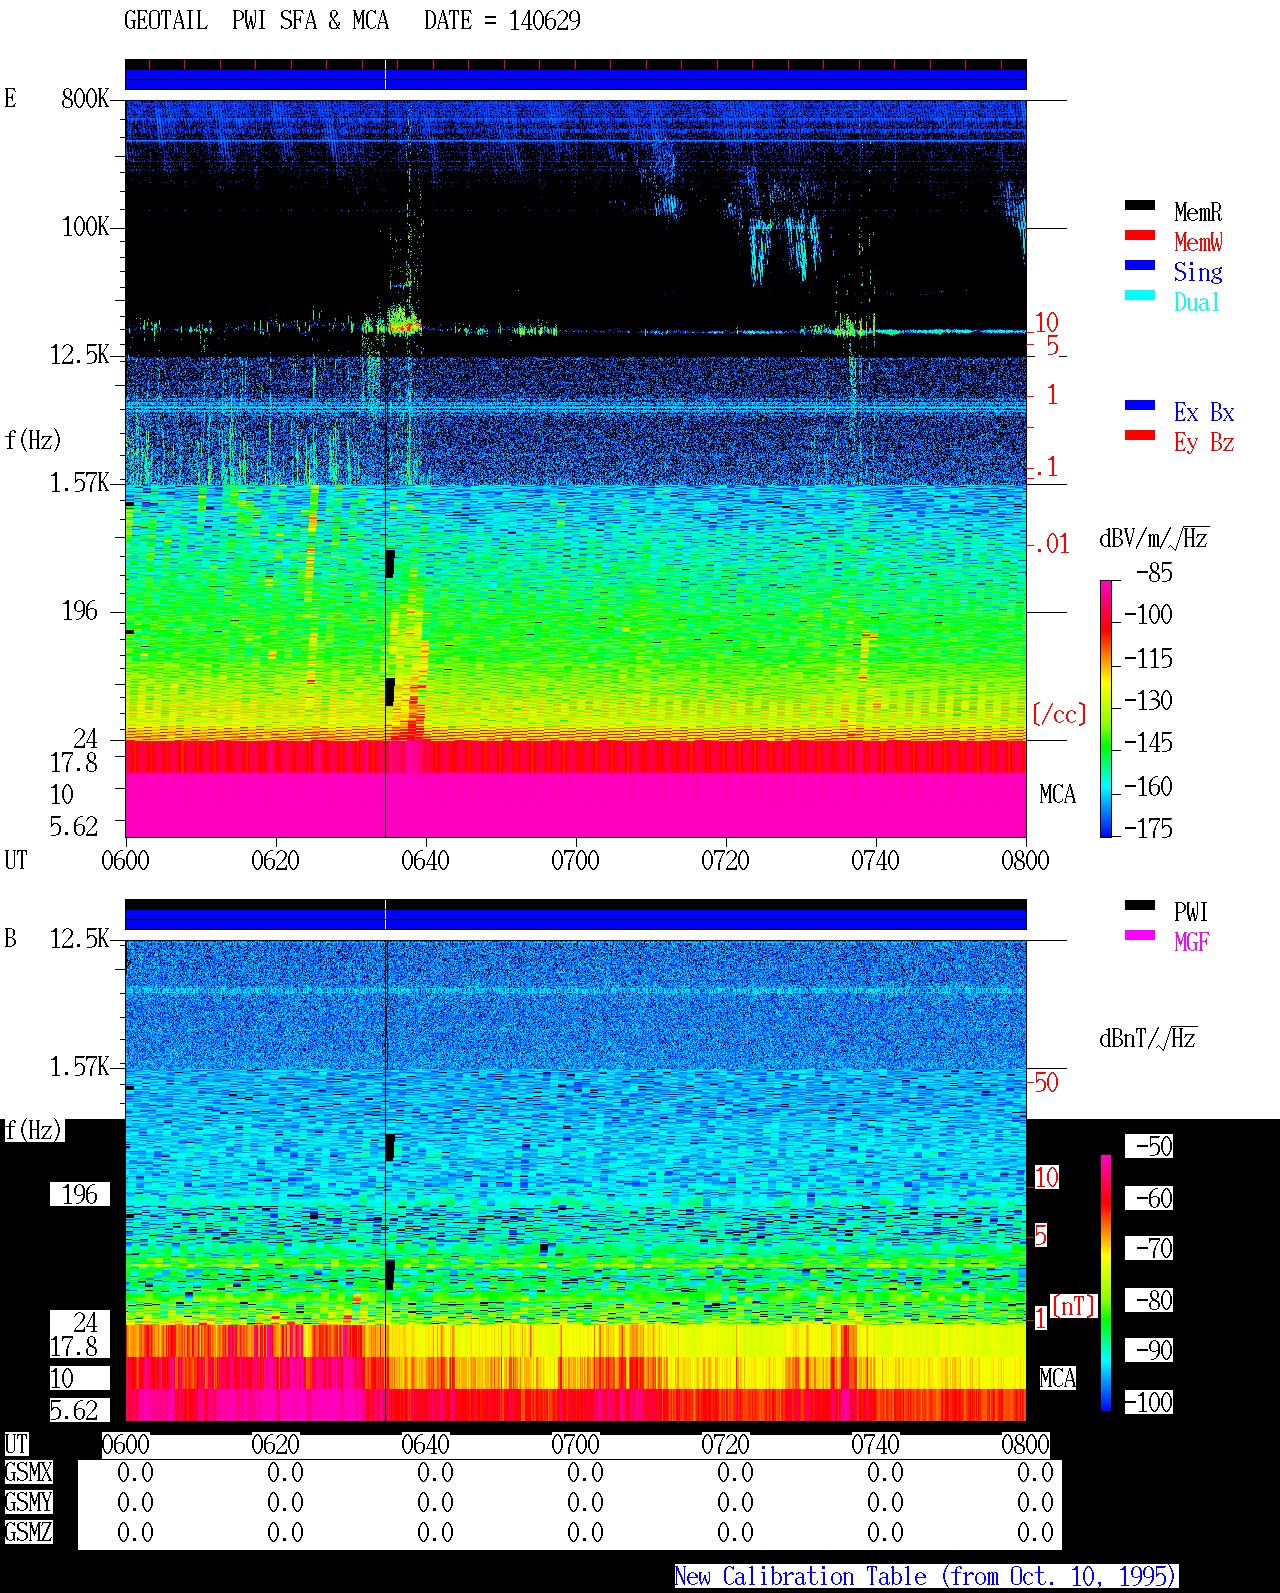This screenshot has height=1593, width=1280.
Task: Click the 0700 tick on E panel axis
Action: (x=575, y=860)
